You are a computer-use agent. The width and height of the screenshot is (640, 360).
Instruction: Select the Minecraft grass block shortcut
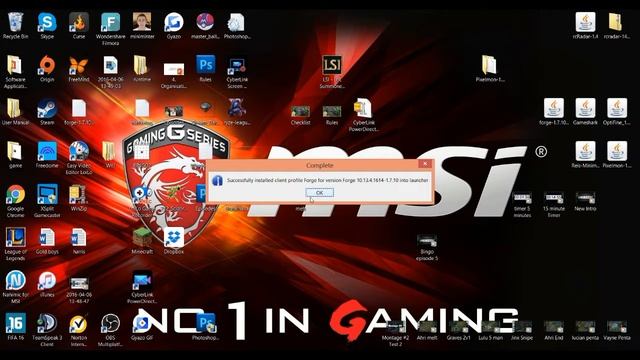(x=142, y=241)
